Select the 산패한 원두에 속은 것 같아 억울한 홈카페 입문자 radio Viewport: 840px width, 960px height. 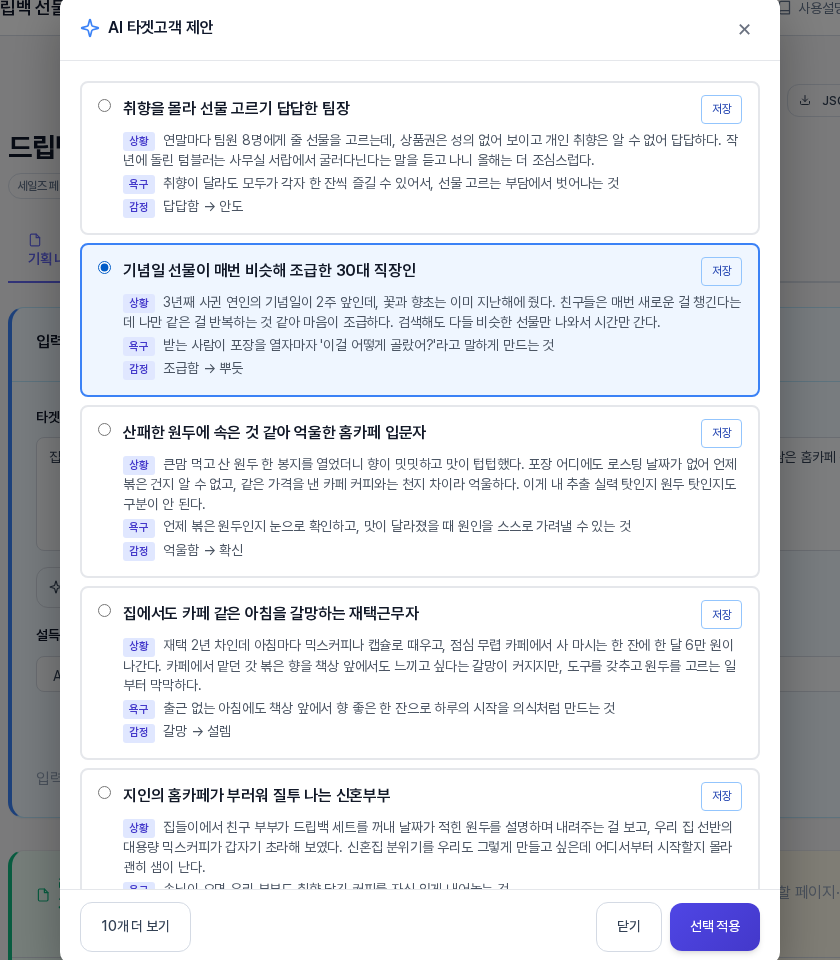click(x=105, y=429)
